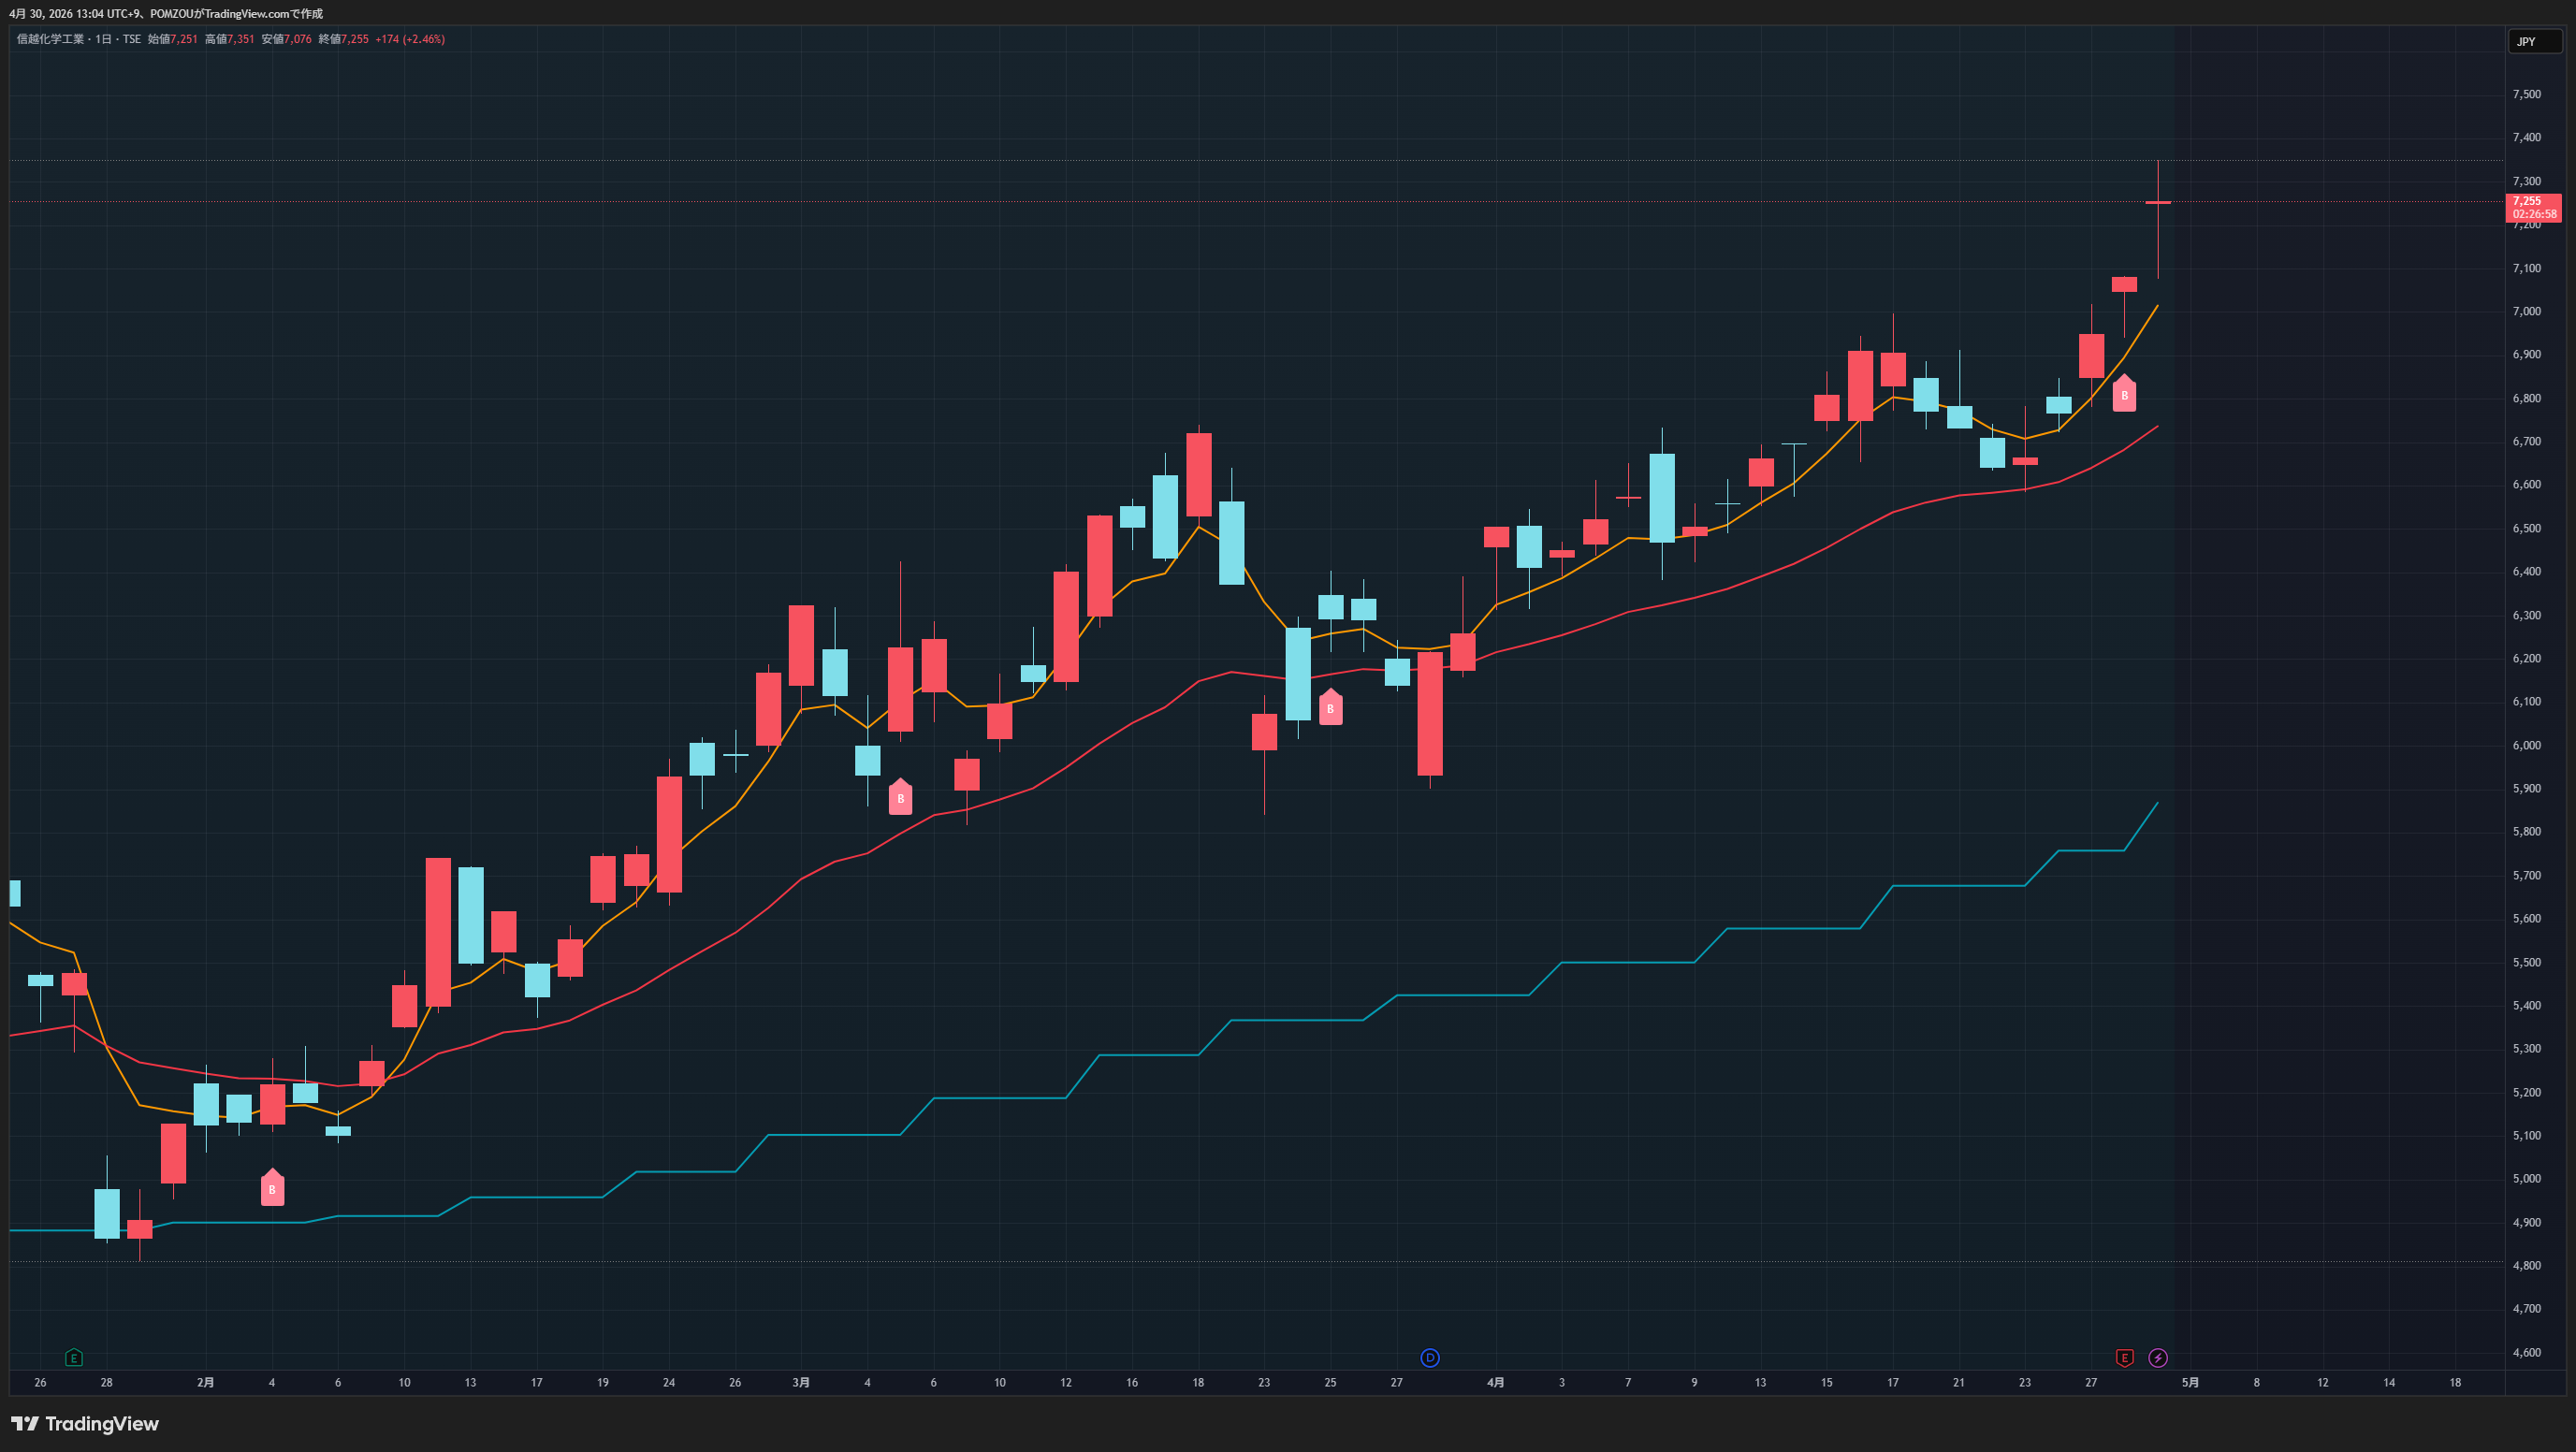The image size is (2576, 1452).
Task: Click the 7,500 price axis label
Action: (x=2526, y=94)
